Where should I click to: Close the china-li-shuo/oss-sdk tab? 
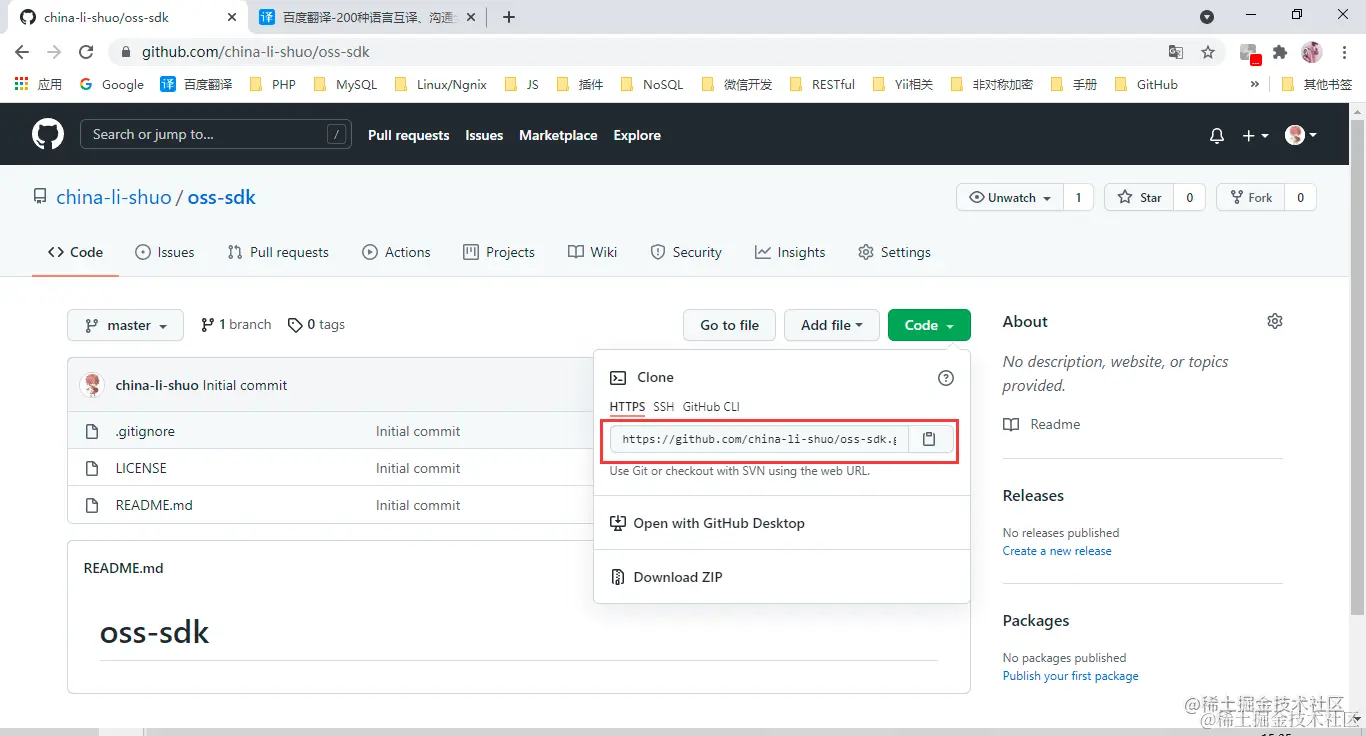232,17
